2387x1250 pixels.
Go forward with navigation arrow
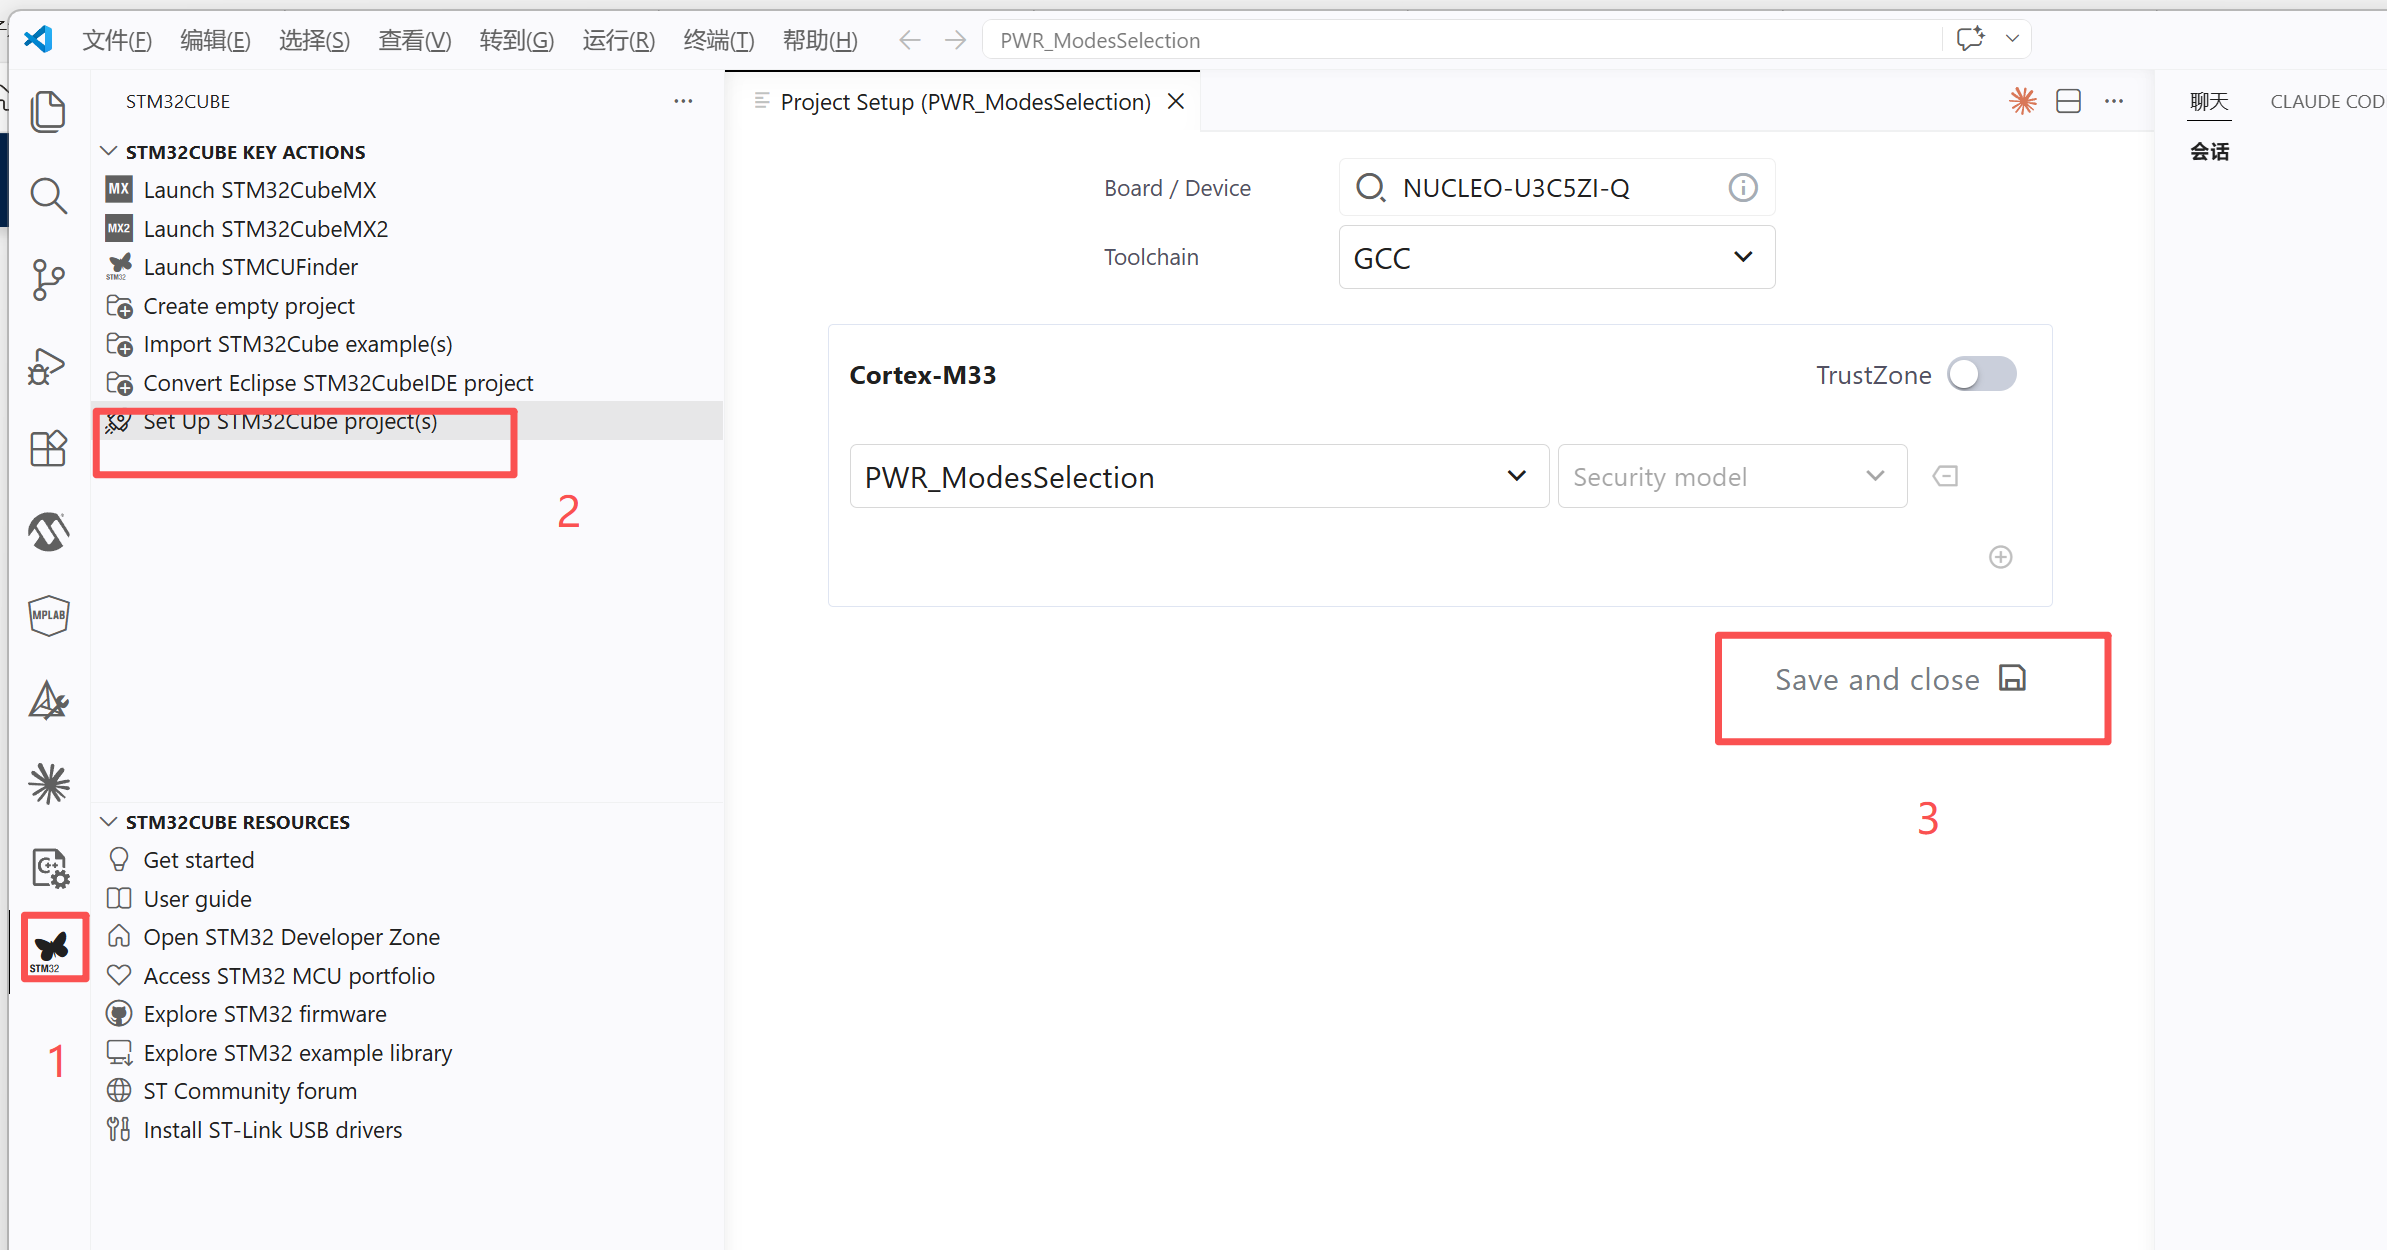point(956,40)
